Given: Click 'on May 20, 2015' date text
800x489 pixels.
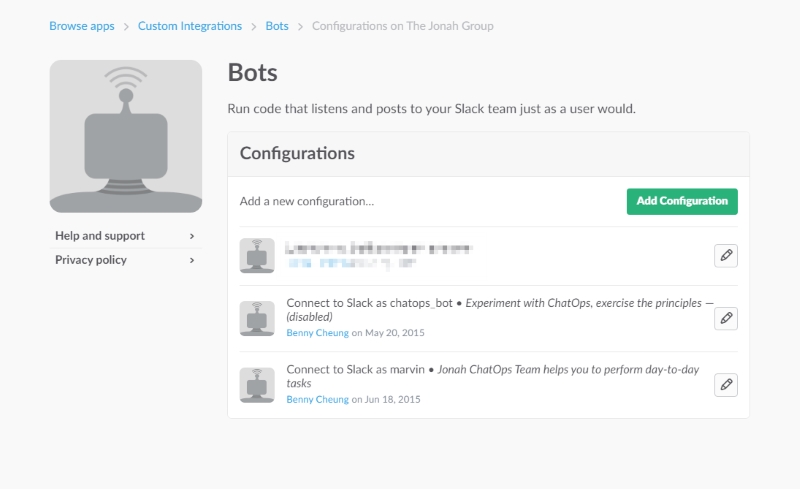Looking at the screenshot, I should [x=388, y=333].
